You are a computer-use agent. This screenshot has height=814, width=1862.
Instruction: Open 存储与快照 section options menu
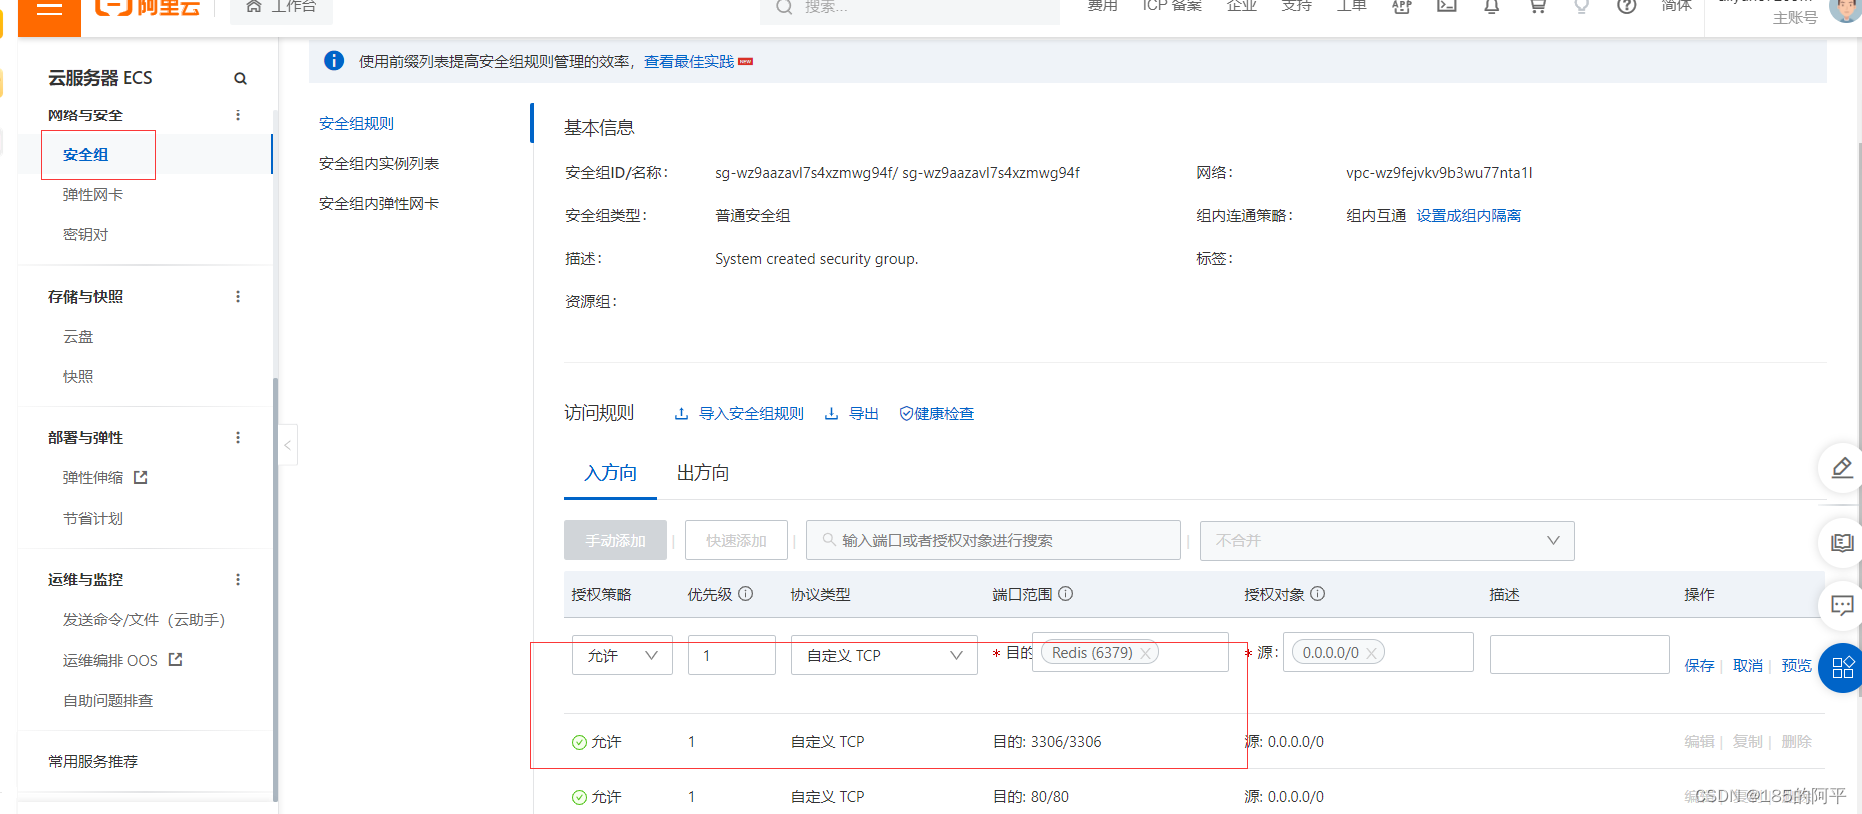click(x=238, y=297)
